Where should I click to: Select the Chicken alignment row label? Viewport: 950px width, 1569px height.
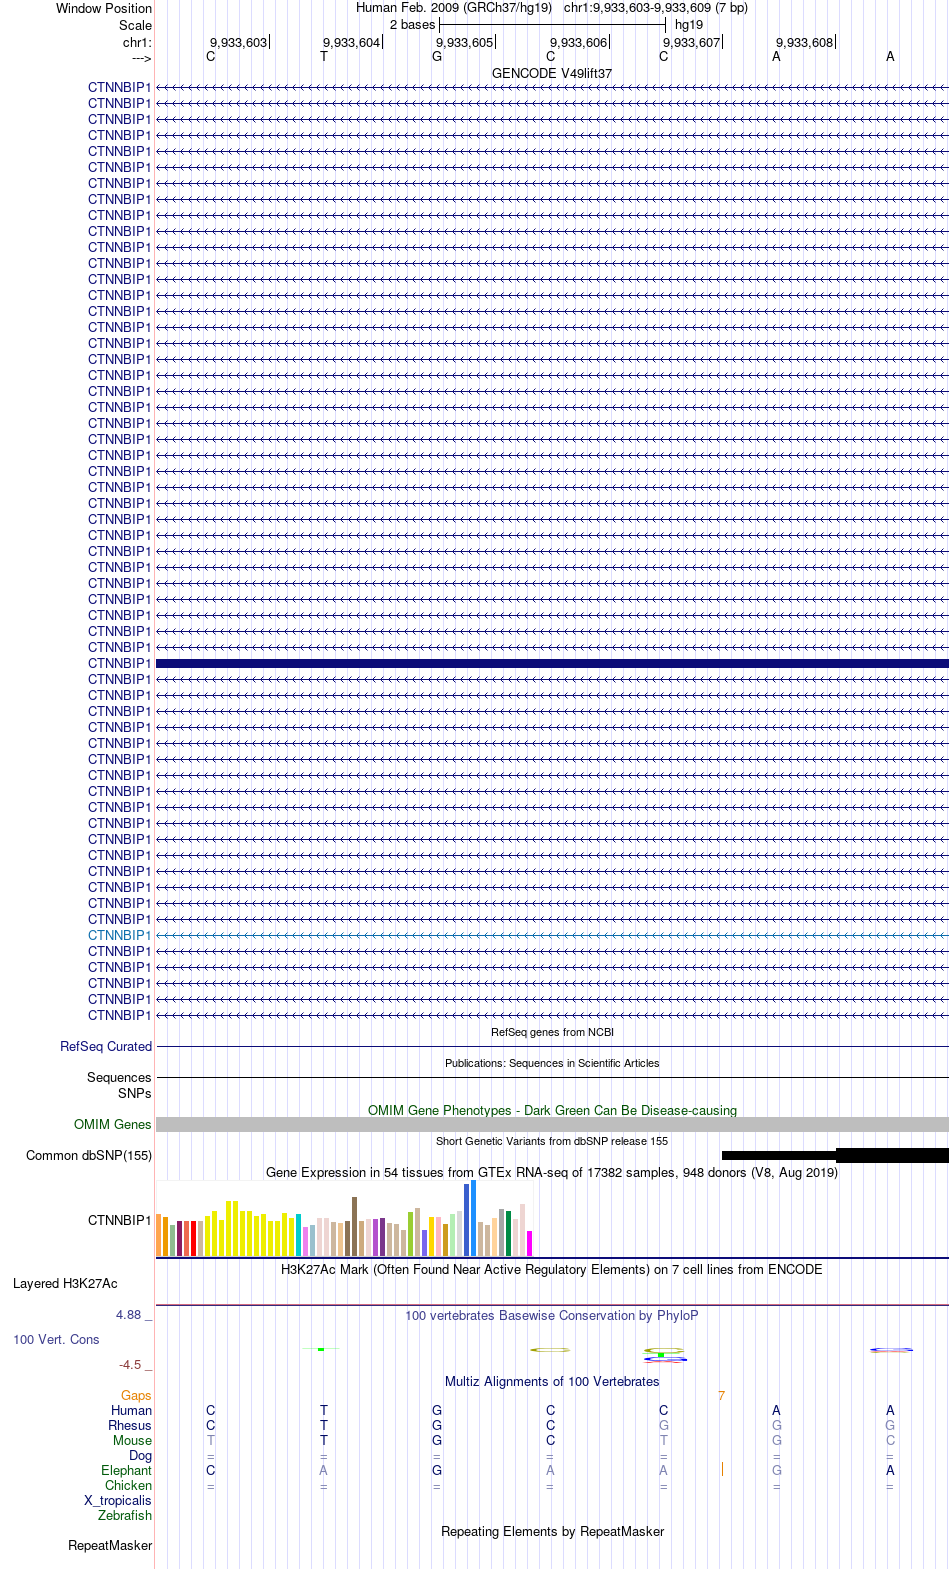(128, 1485)
